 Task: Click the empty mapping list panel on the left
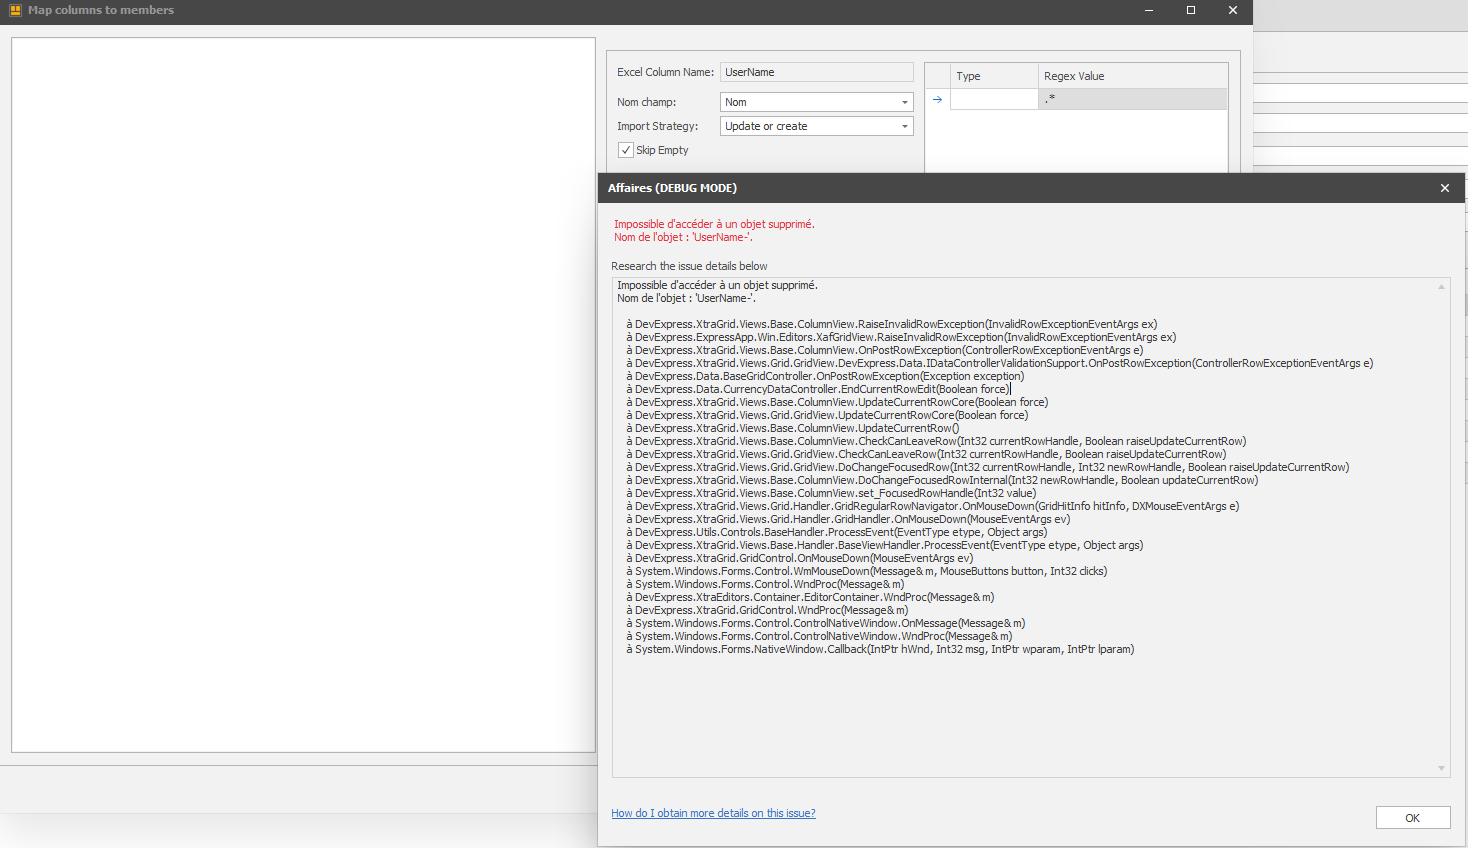click(300, 400)
